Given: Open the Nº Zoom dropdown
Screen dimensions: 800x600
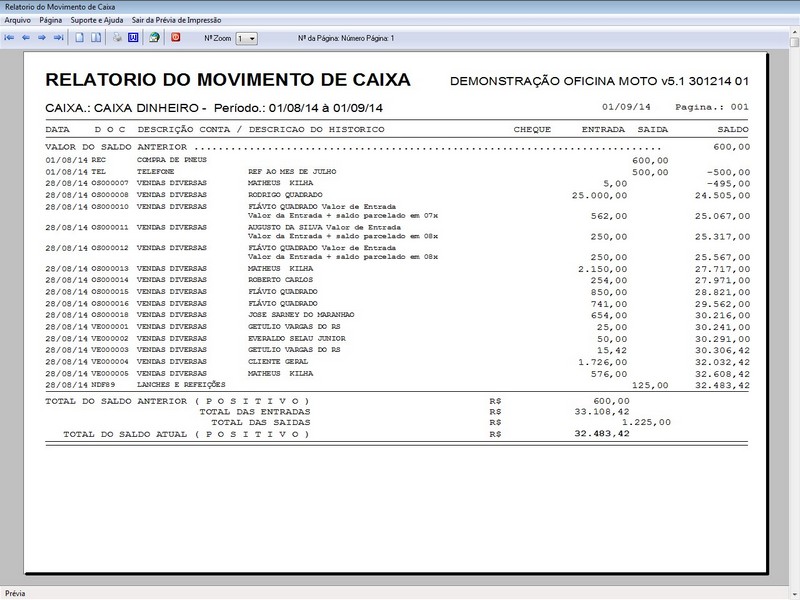Looking at the screenshot, I should pos(253,38).
